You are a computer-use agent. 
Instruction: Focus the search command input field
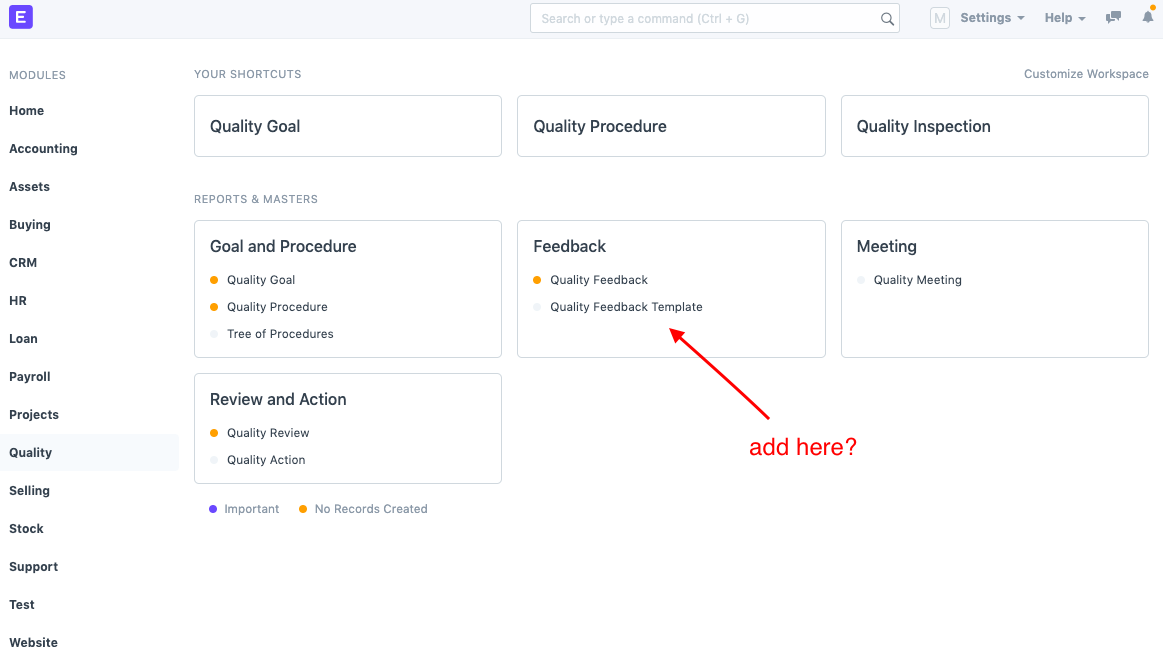coord(705,18)
